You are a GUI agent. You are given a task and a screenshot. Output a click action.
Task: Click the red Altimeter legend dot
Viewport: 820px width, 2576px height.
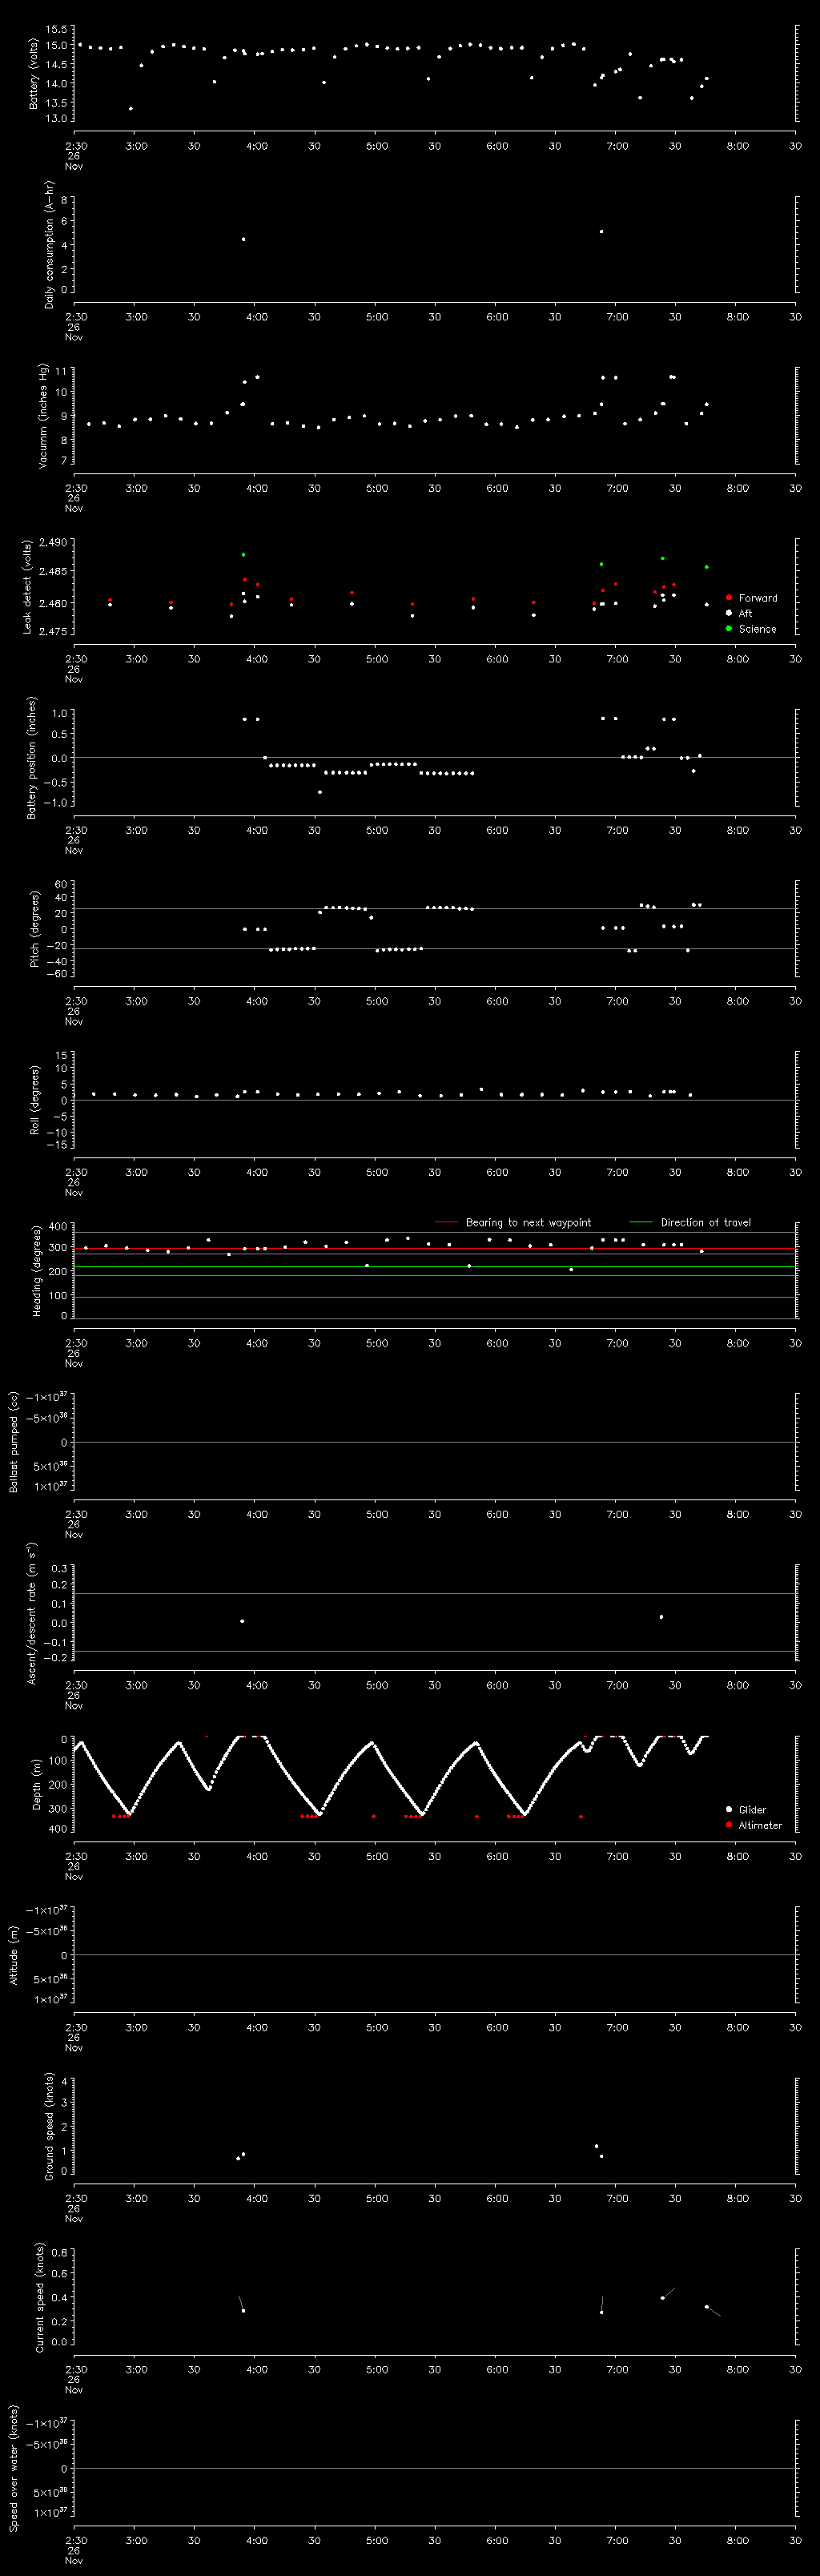[x=729, y=1824]
